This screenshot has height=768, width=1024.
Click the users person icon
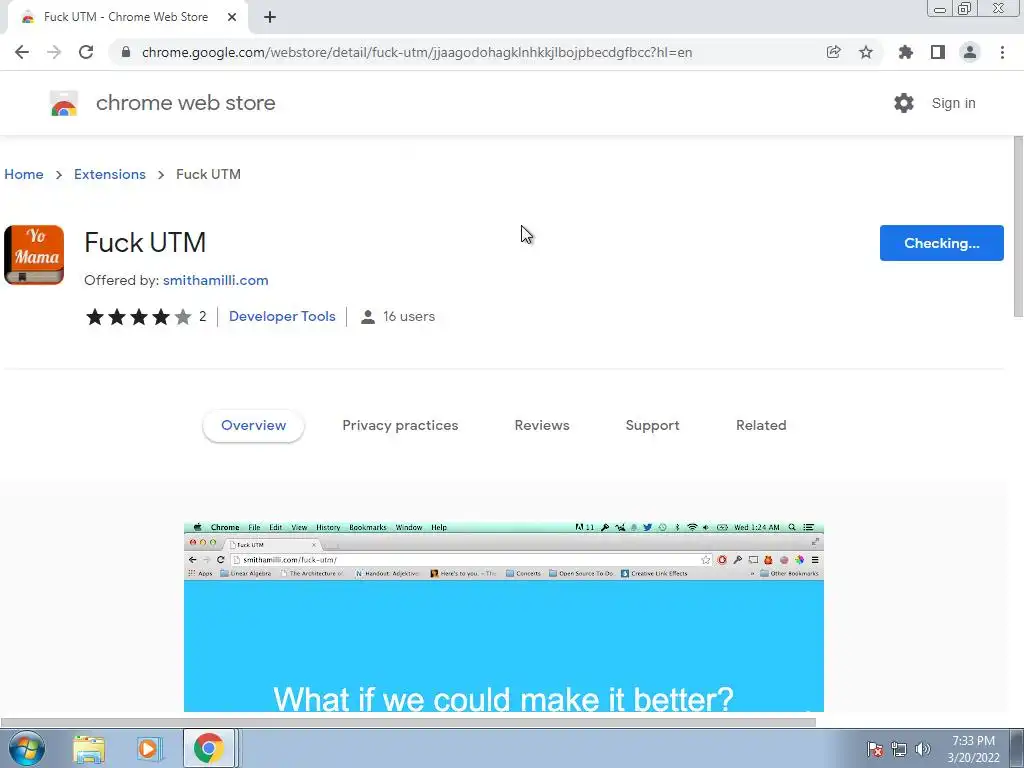click(368, 317)
